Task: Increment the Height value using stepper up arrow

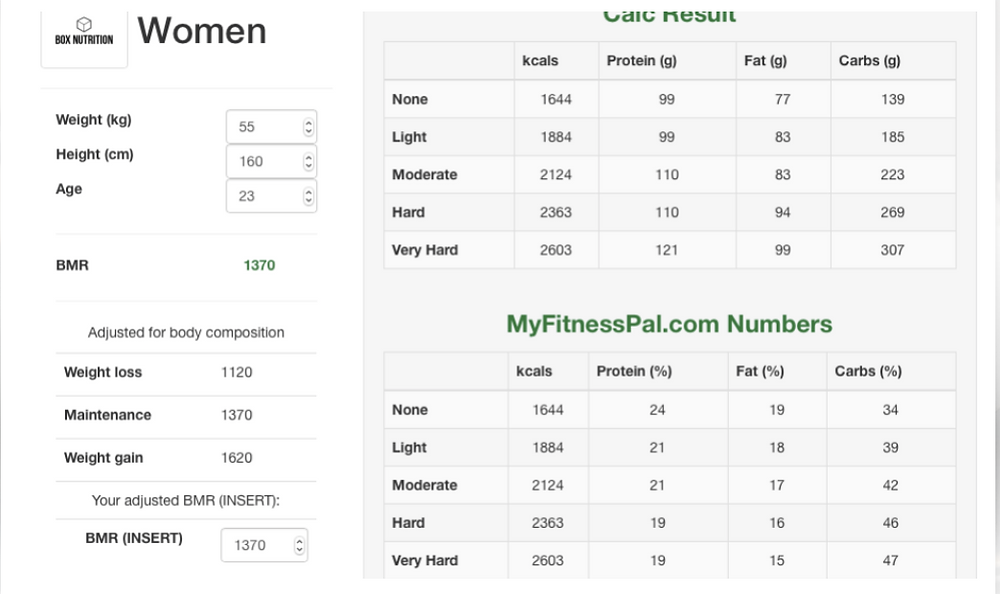Action: tap(310, 155)
